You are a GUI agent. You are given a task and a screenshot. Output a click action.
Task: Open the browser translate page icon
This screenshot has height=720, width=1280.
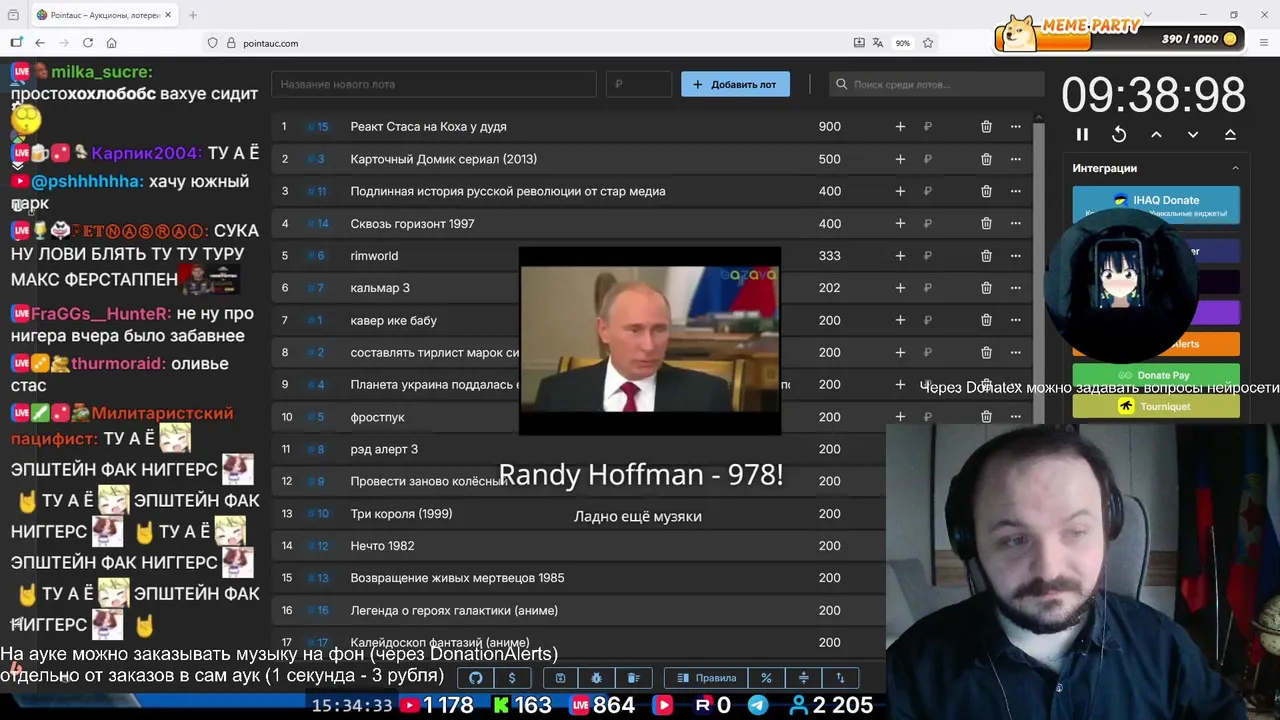pos(878,43)
